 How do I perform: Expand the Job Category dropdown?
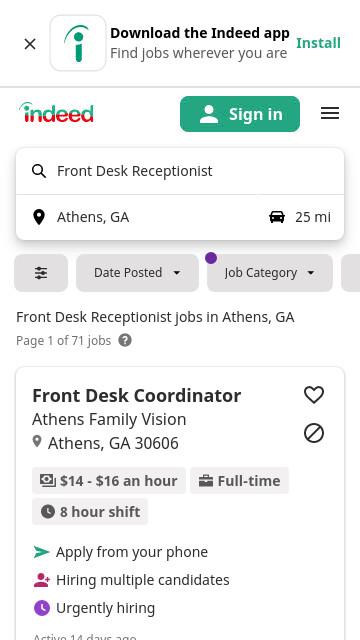coord(270,273)
